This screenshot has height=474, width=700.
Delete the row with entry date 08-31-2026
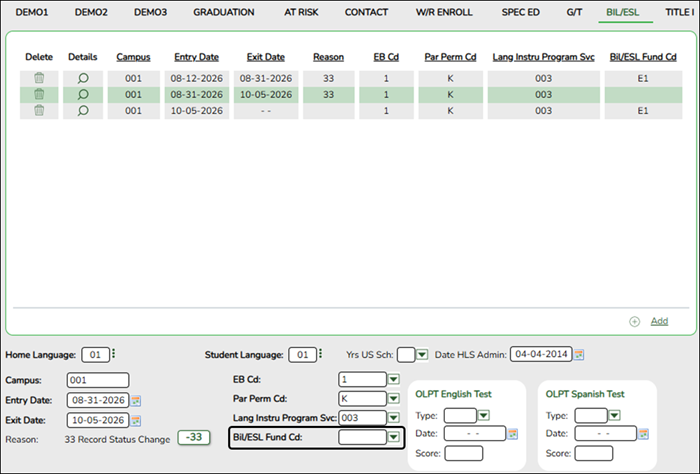39,94
